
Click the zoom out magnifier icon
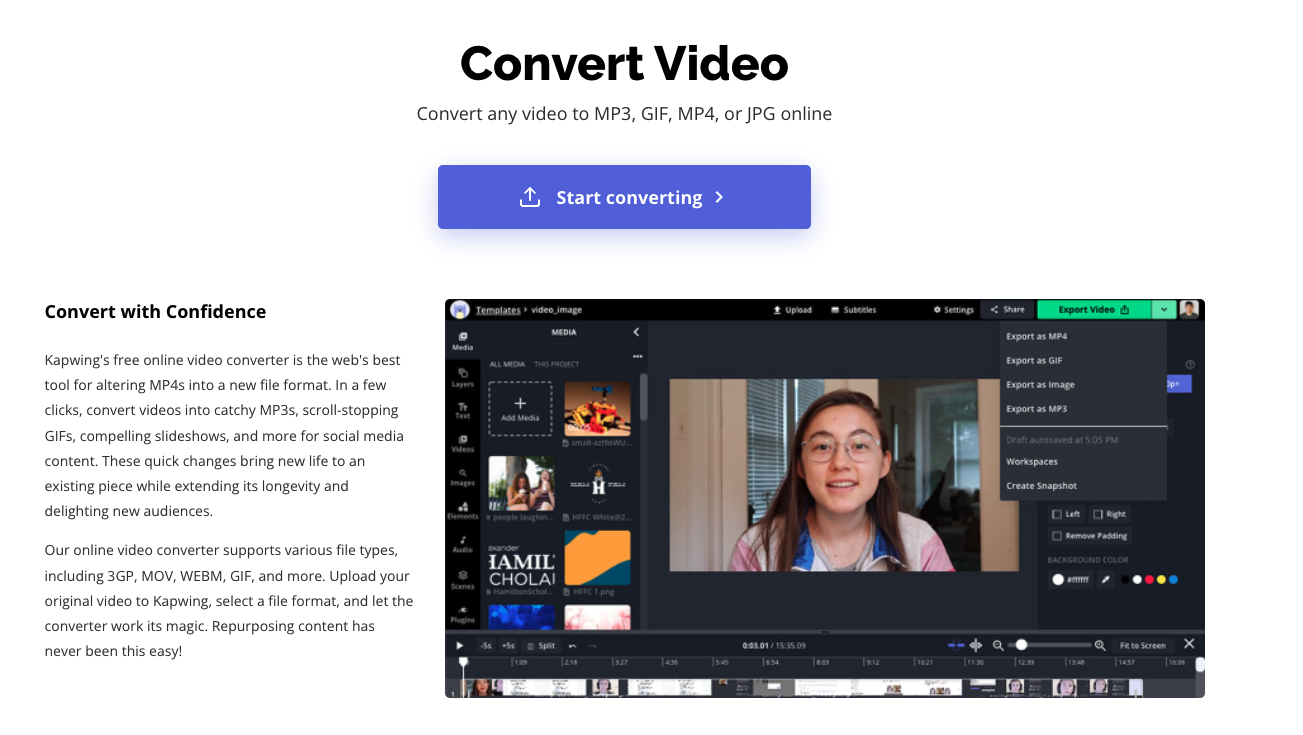998,646
